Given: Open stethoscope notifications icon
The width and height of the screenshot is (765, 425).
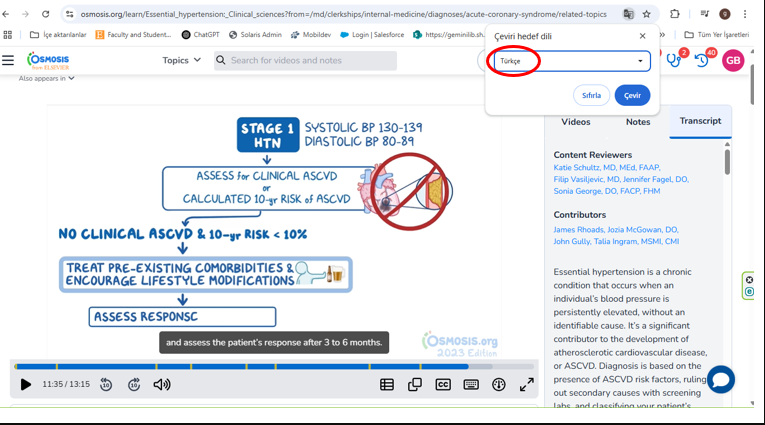Looking at the screenshot, I should 673,60.
